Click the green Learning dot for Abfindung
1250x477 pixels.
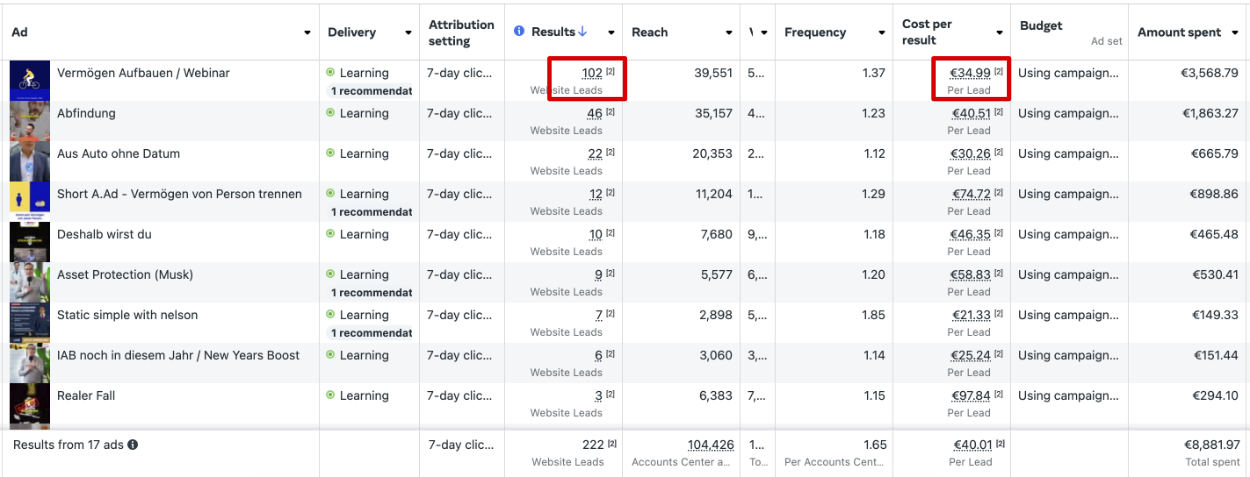pyautogui.click(x=331, y=113)
